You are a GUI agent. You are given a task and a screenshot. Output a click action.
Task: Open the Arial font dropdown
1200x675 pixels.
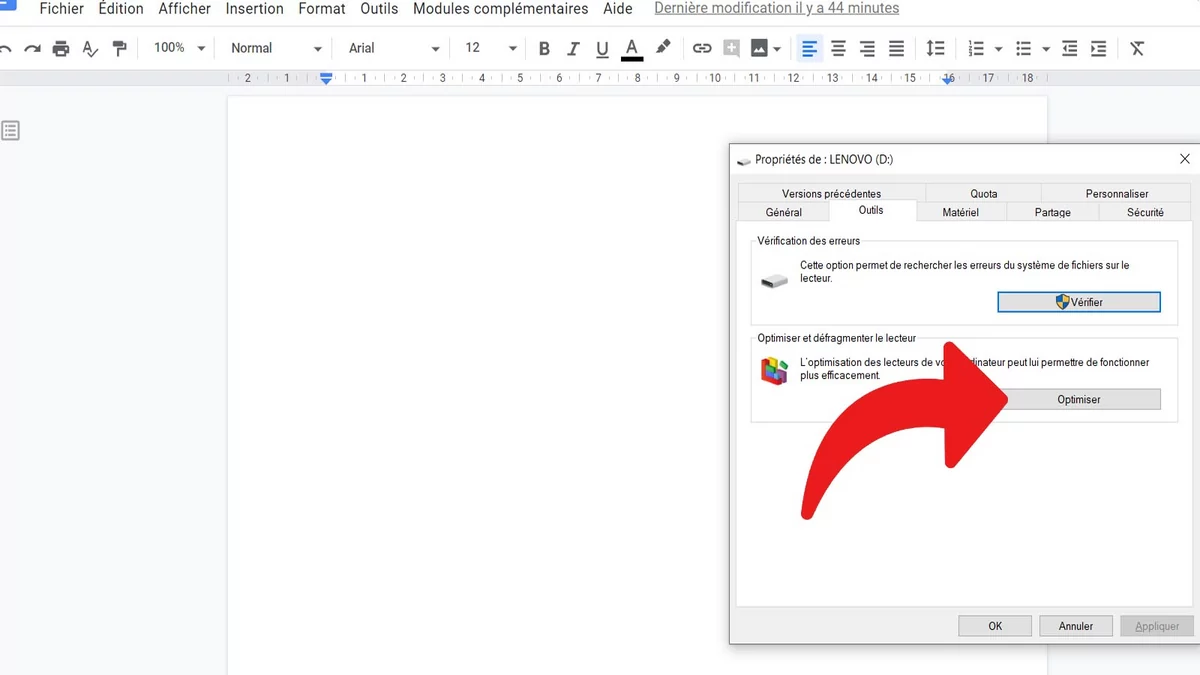point(393,47)
